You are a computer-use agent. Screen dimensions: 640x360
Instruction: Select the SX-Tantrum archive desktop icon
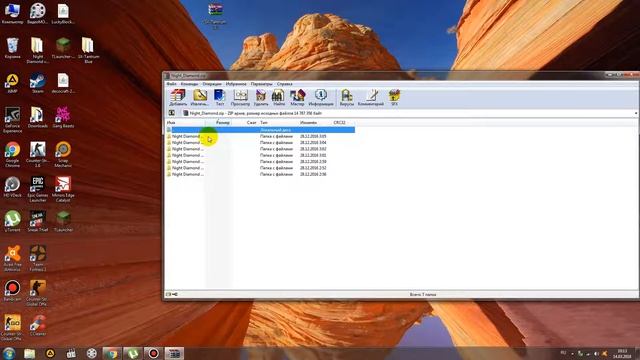point(215,16)
